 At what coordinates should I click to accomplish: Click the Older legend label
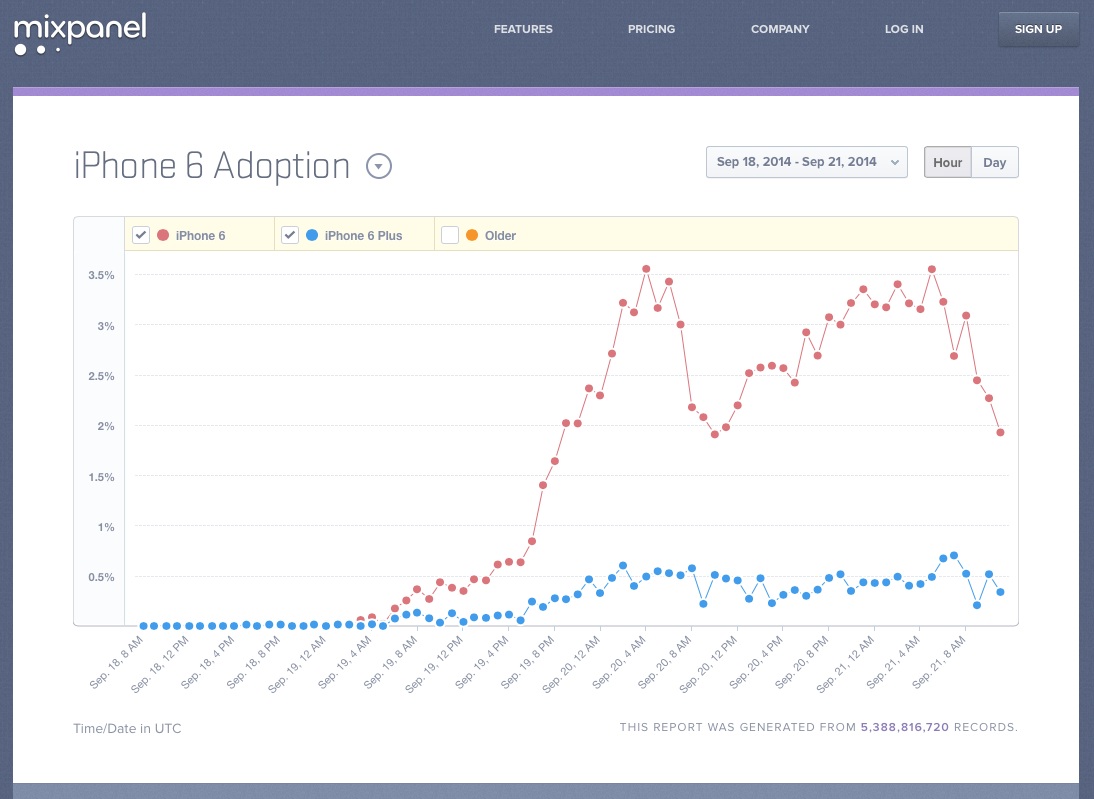coord(500,236)
